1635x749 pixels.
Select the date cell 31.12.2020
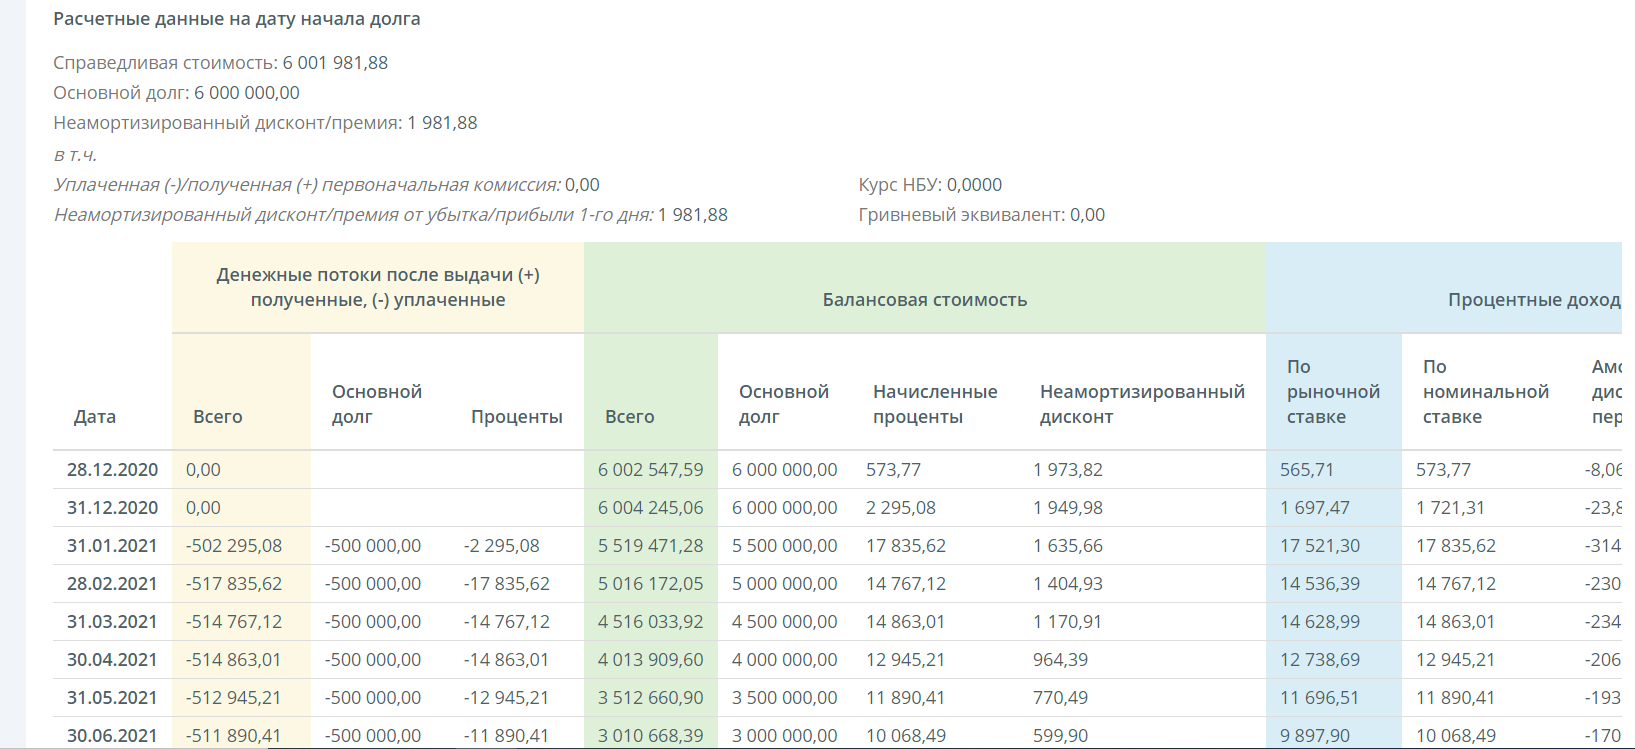point(112,508)
